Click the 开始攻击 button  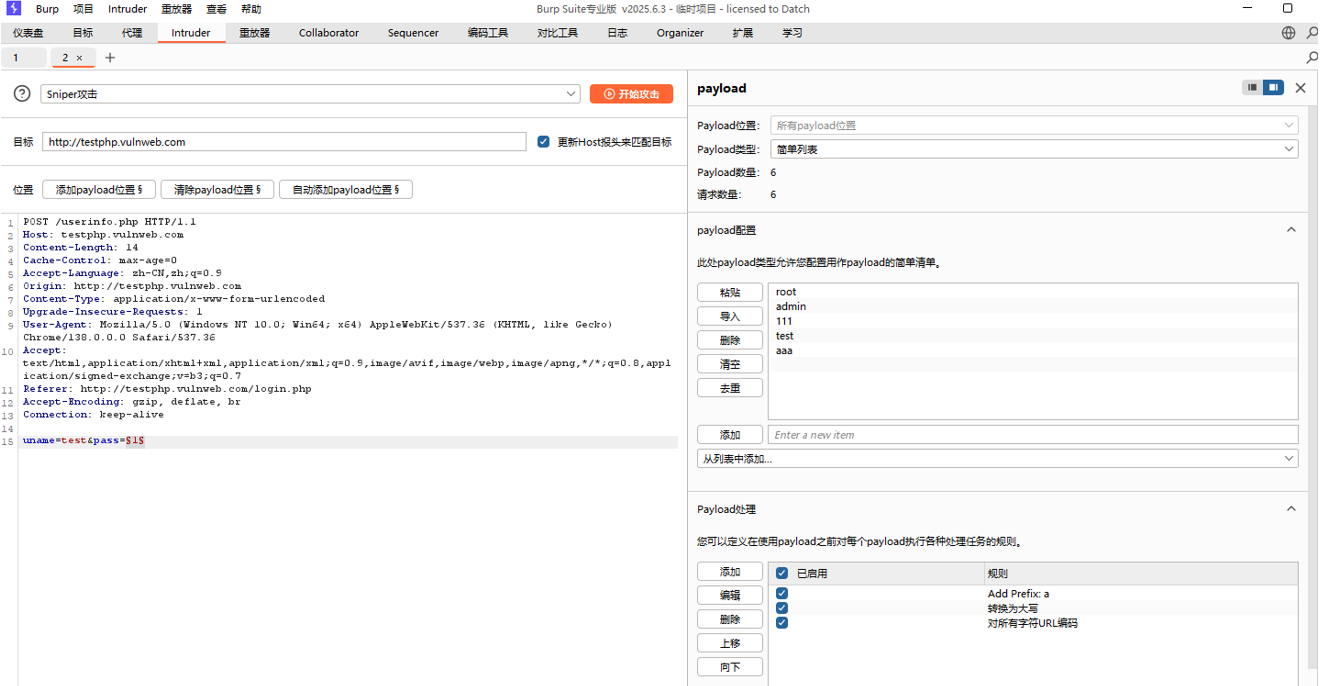click(631, 94)
